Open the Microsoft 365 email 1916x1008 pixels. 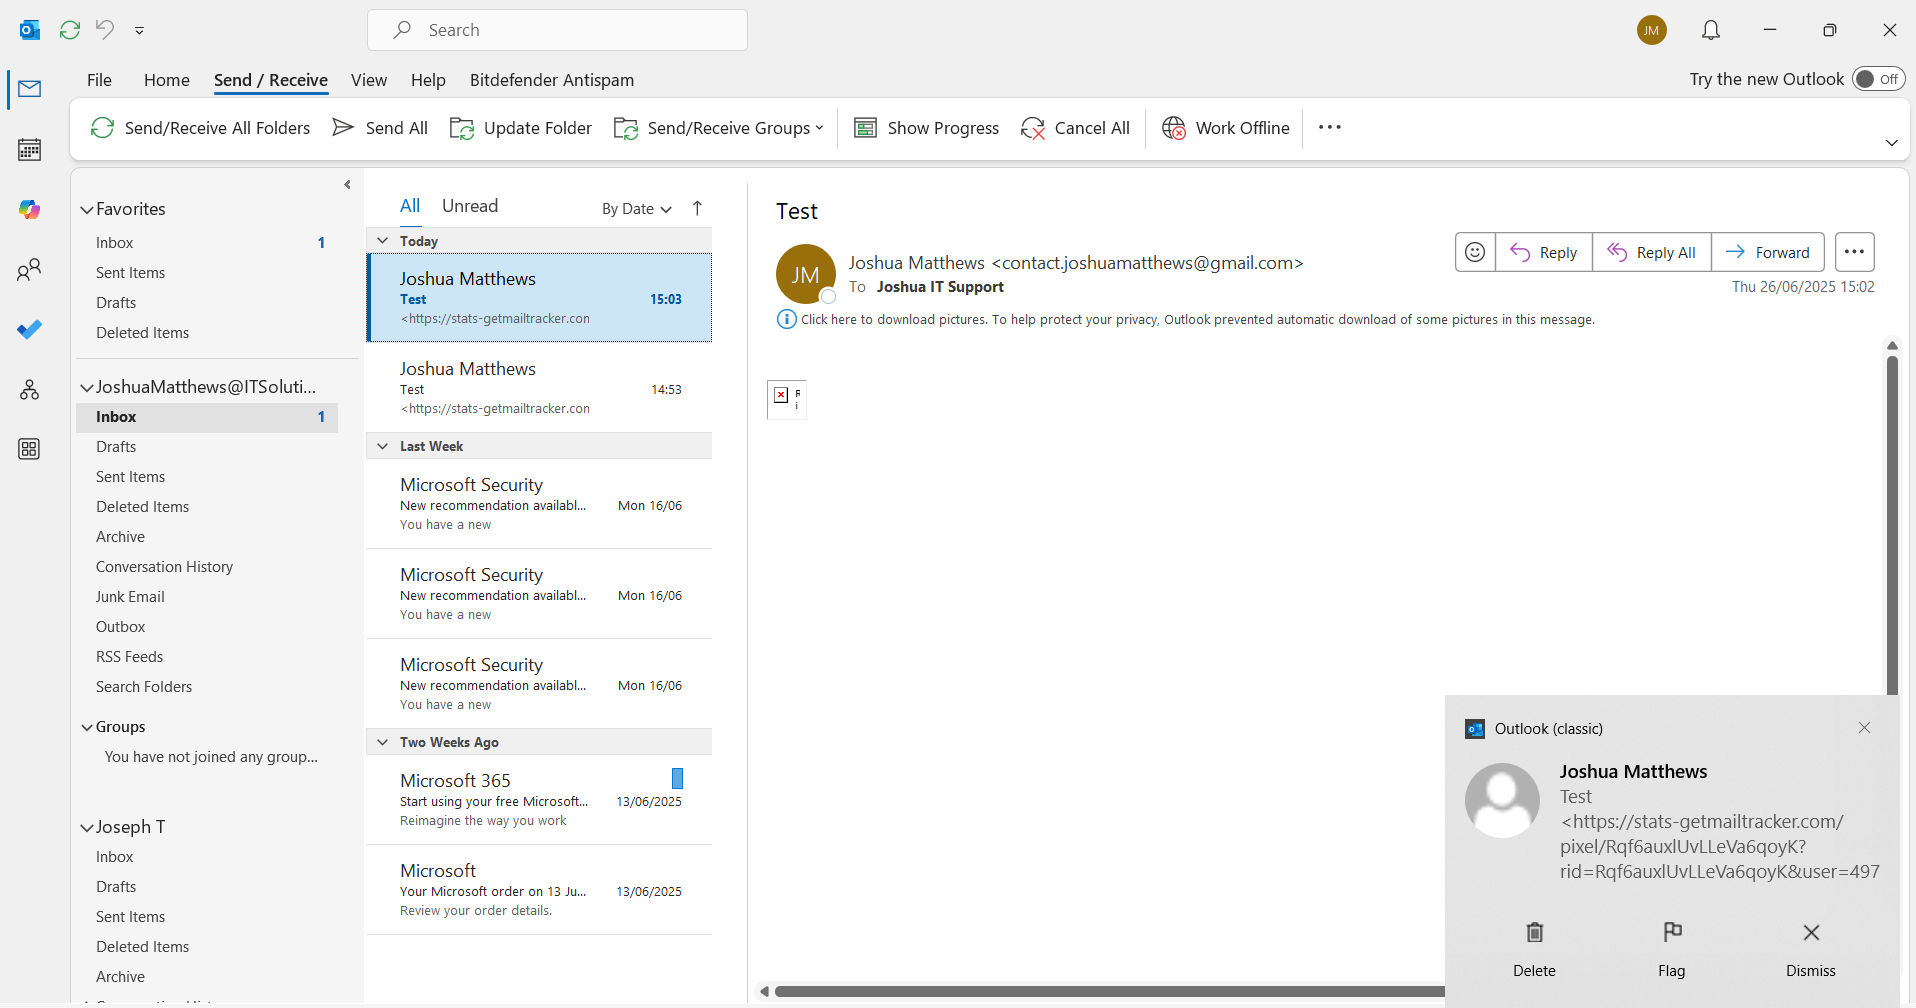(x=539, y=800)
